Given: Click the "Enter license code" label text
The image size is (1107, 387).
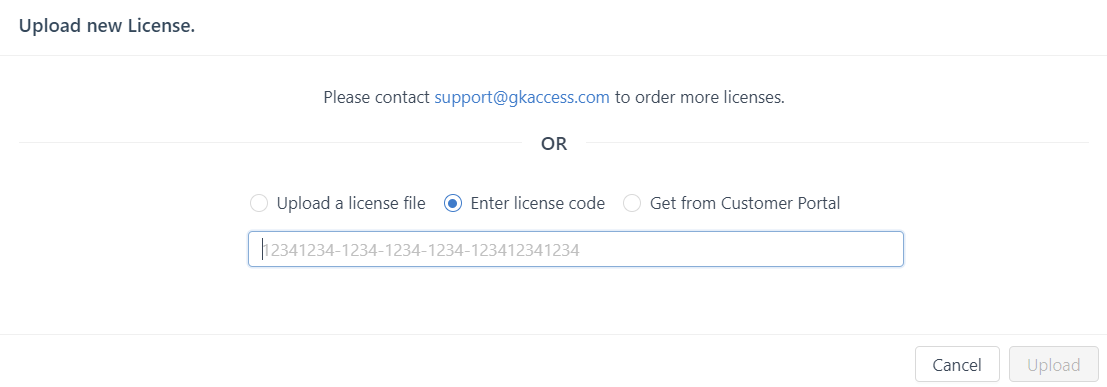Looking at the screenshot, I should pyautogui.click(x=537, y=203).
